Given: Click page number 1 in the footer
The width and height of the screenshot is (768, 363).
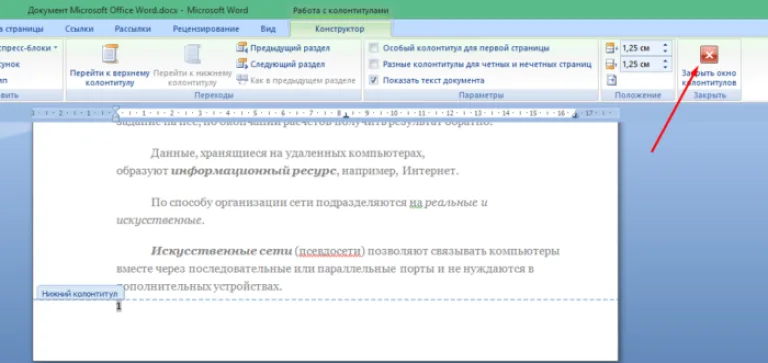Looking at the screenshot, I should (118, 306).
